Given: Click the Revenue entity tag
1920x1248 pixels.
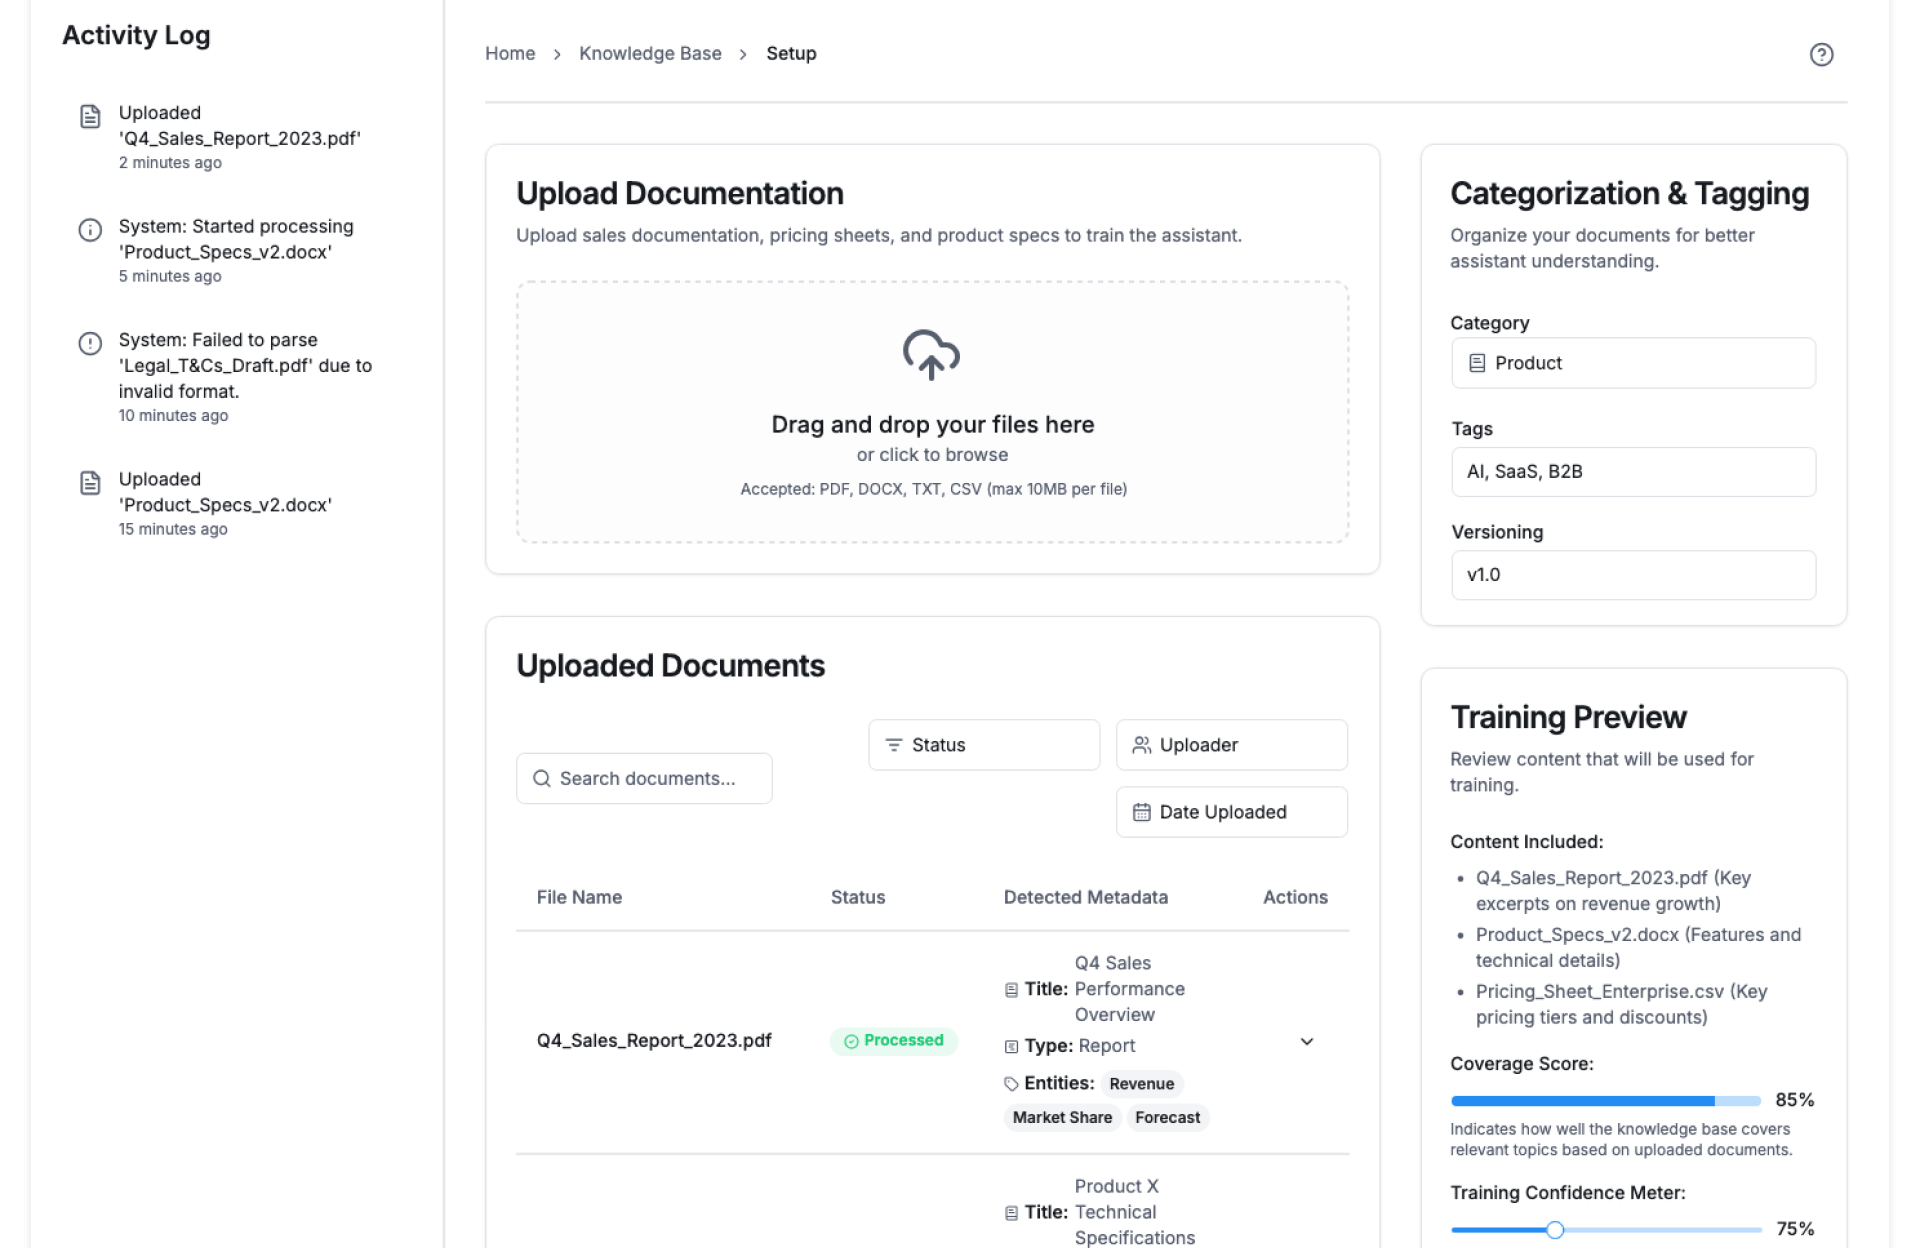Looking at the screenshot, I should [1141, 1084].
